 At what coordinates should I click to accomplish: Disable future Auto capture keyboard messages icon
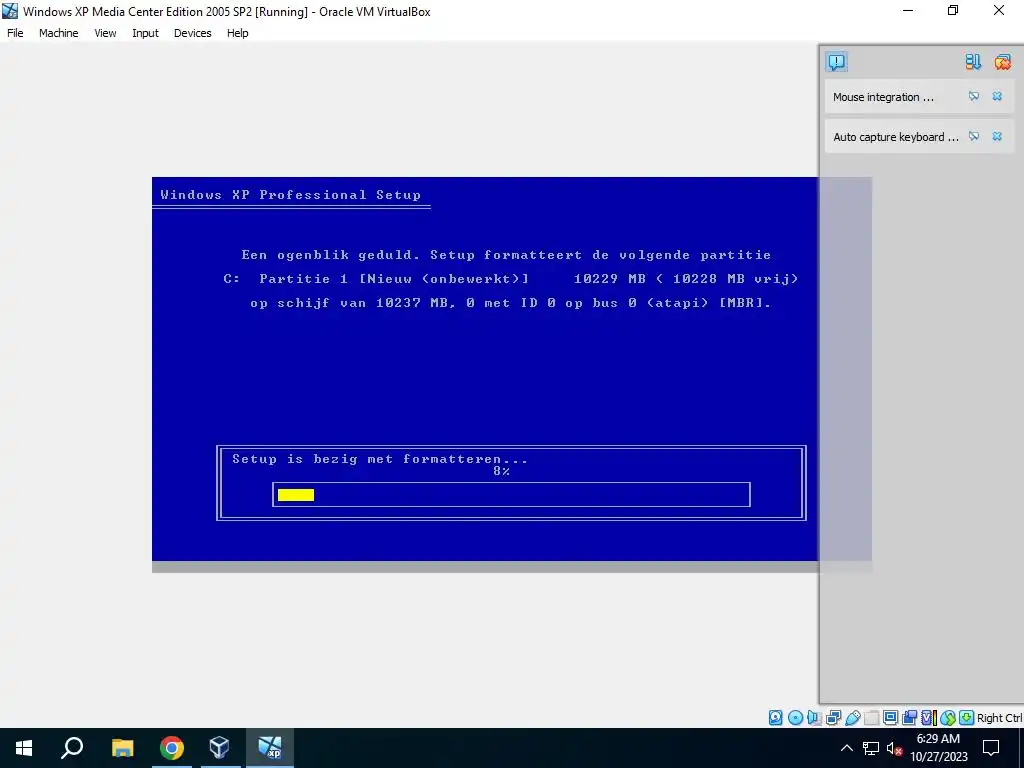coord(974,136)
